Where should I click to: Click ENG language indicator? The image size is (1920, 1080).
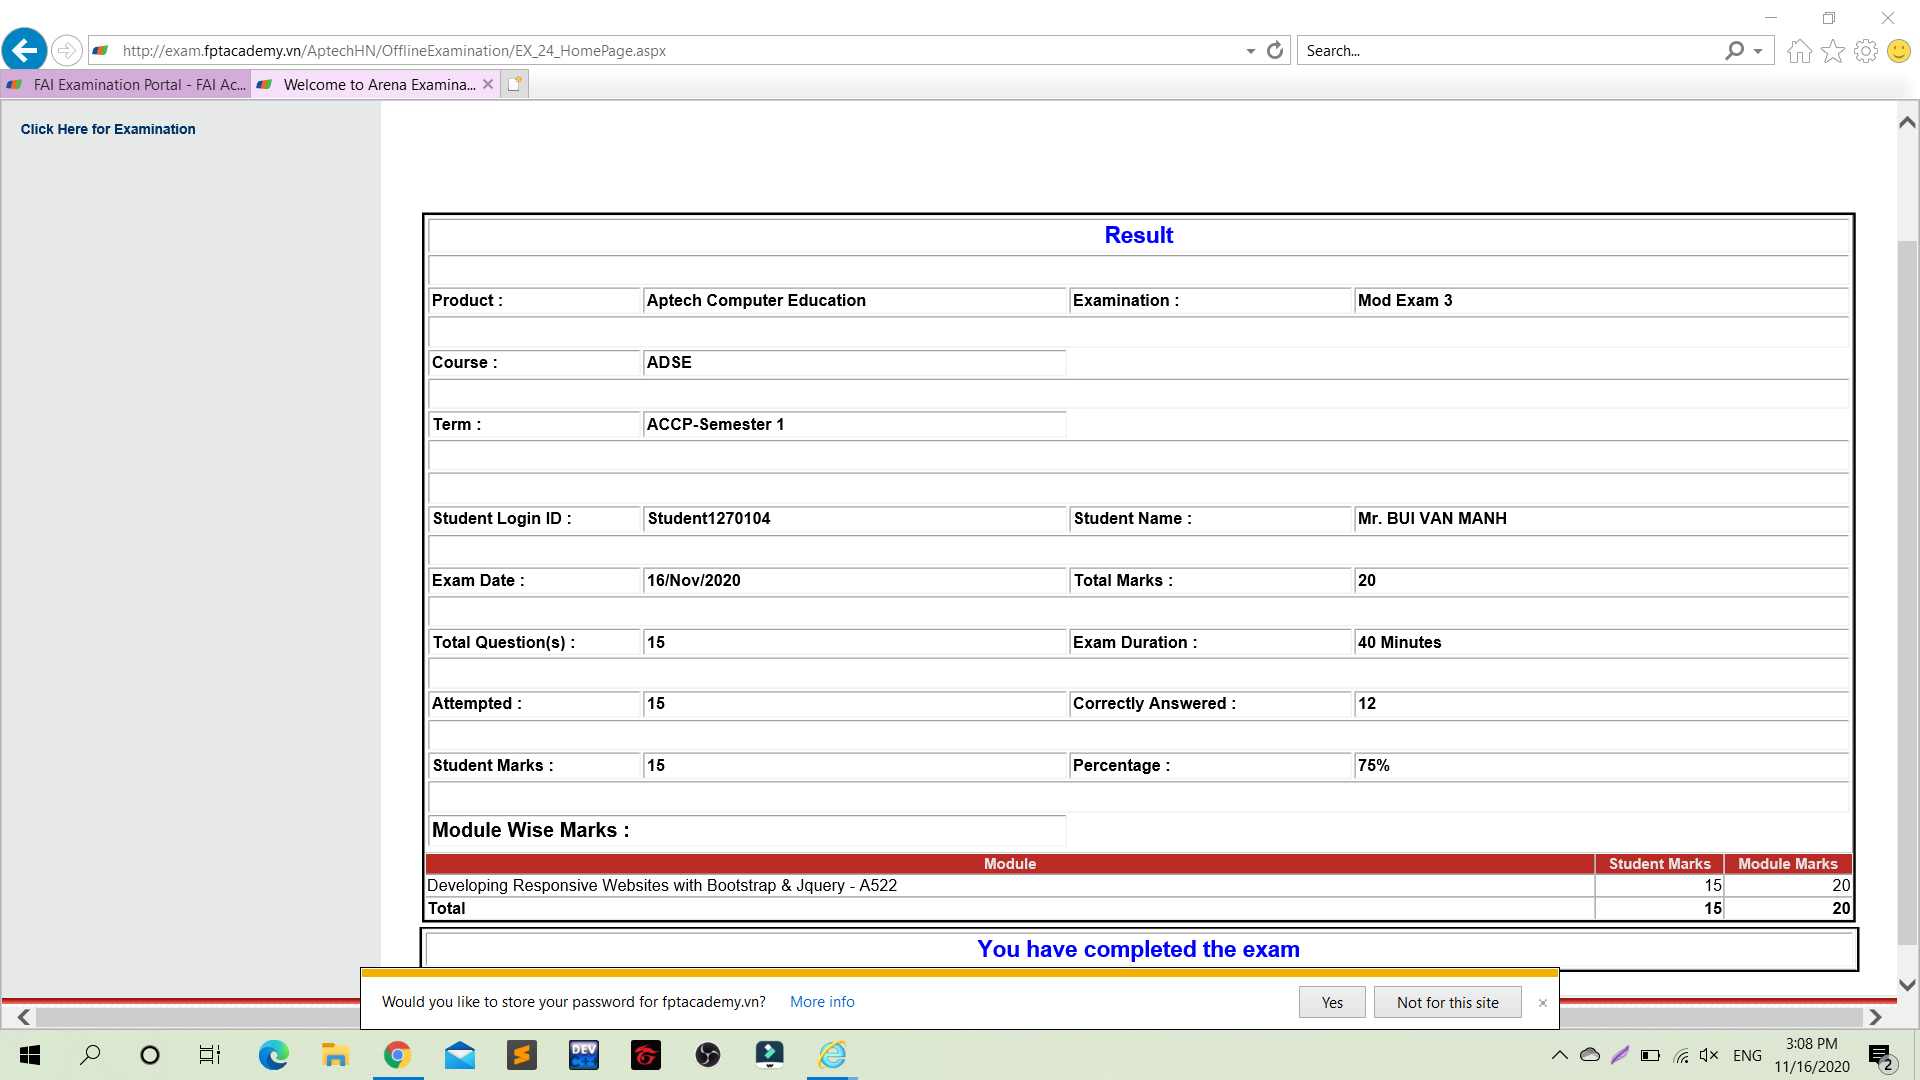pyautogui.click(x=1747, y=1055)
